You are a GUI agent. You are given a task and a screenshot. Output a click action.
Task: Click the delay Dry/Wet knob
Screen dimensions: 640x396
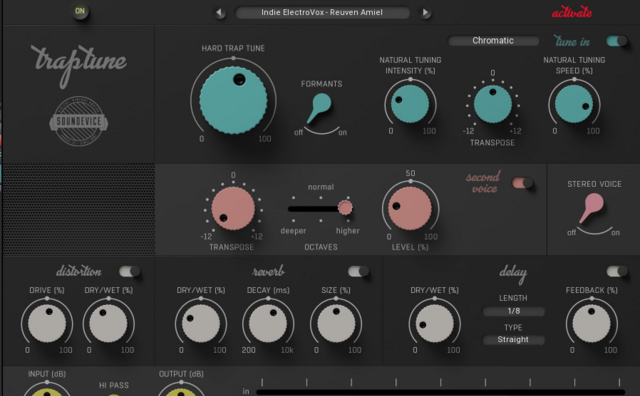tap(434, 323)
